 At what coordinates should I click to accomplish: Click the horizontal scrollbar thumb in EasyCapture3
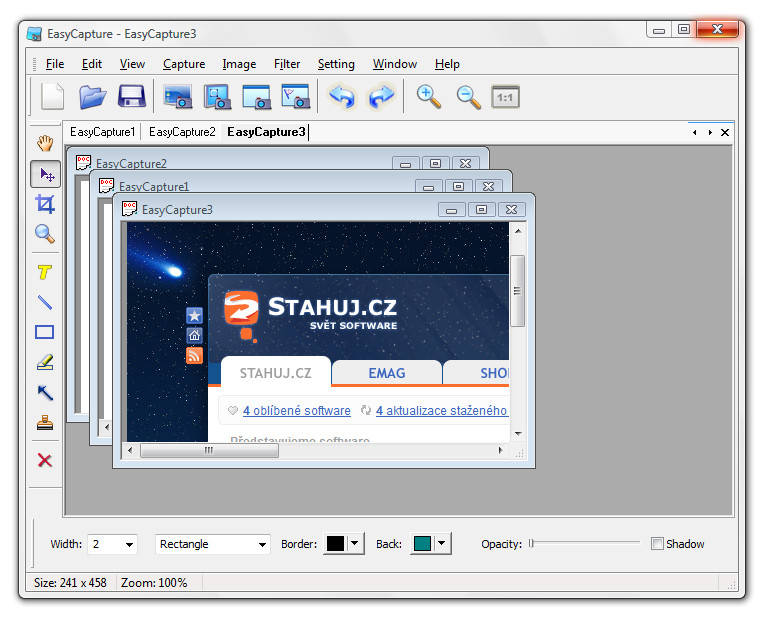click(x=210, y=450)
